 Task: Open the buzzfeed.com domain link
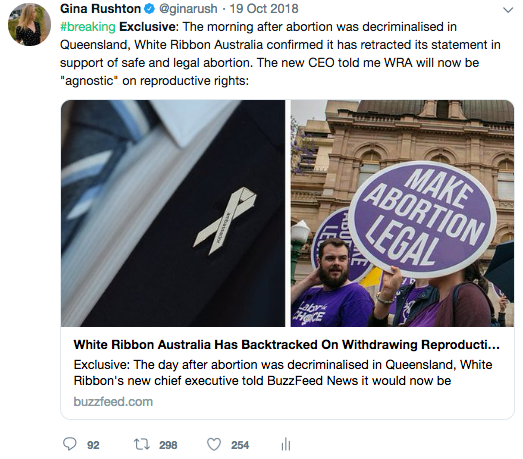click(x=113, y=402)
